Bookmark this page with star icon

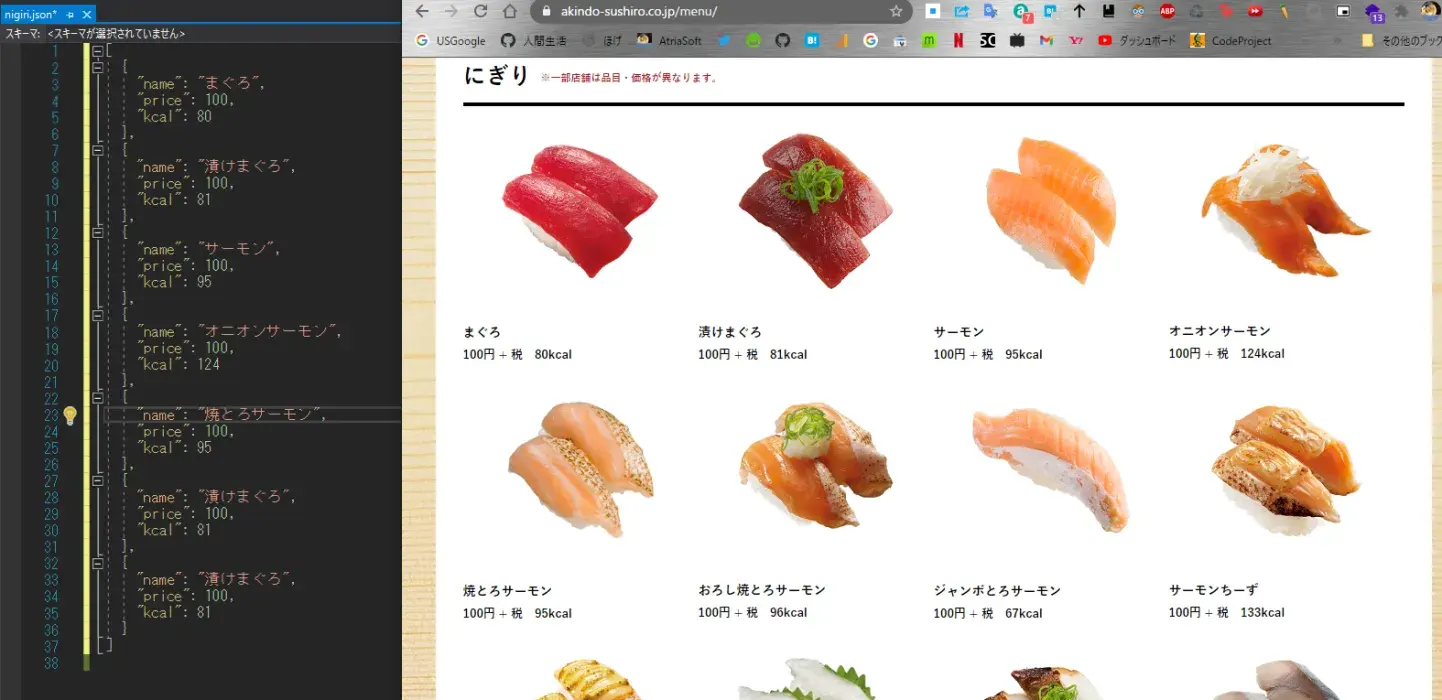point(895,11)
